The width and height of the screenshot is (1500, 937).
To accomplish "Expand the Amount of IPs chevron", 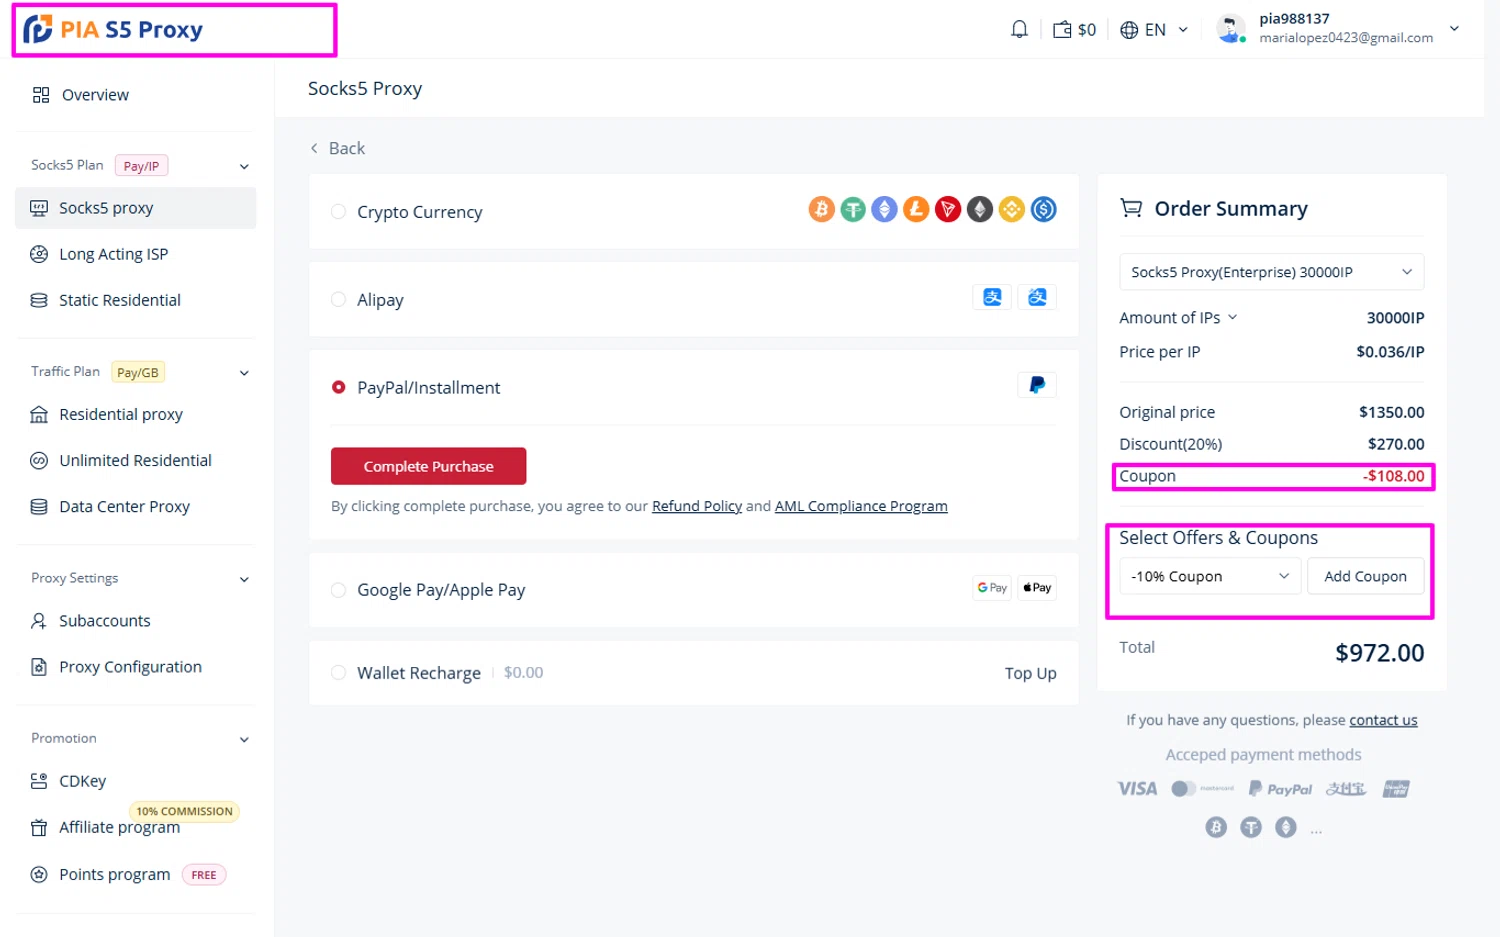I will click(1232, 317).
